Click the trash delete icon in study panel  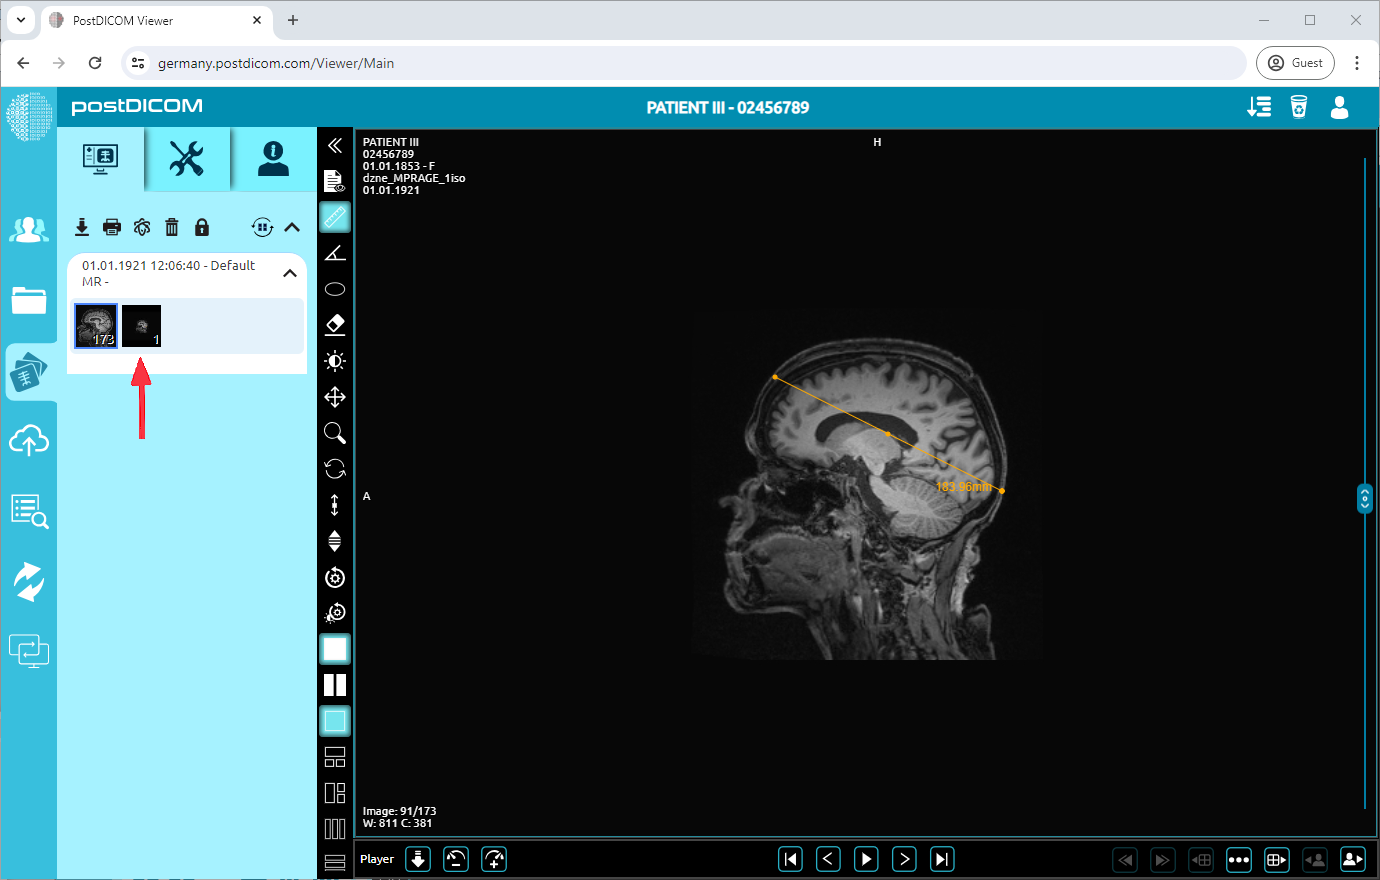[172, 227]
